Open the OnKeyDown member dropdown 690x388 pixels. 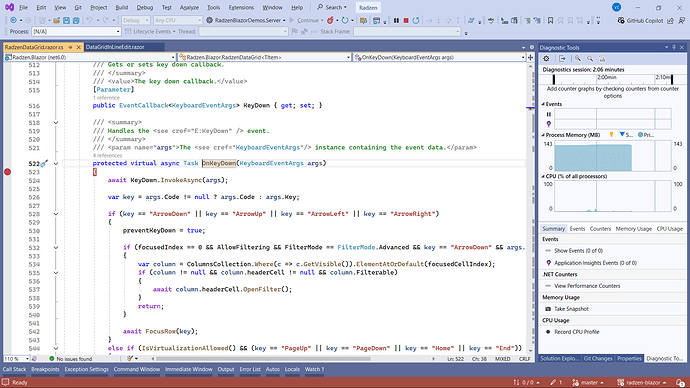(x=440, y=57)
